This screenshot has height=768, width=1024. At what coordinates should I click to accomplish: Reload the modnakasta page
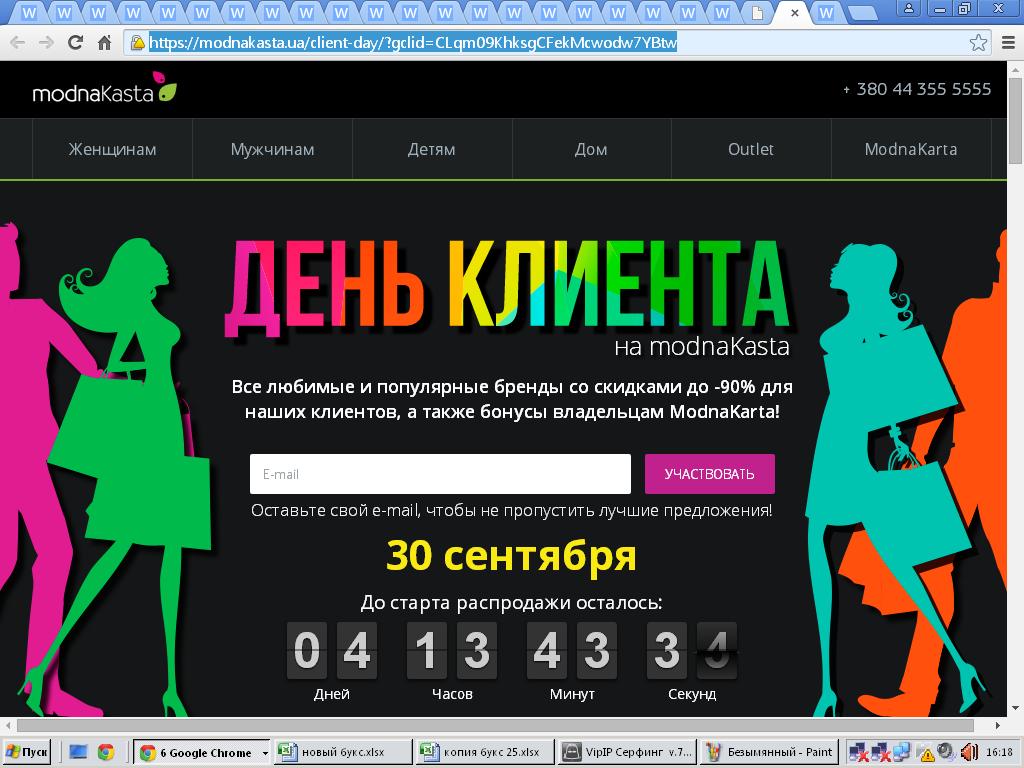(75, 43)
